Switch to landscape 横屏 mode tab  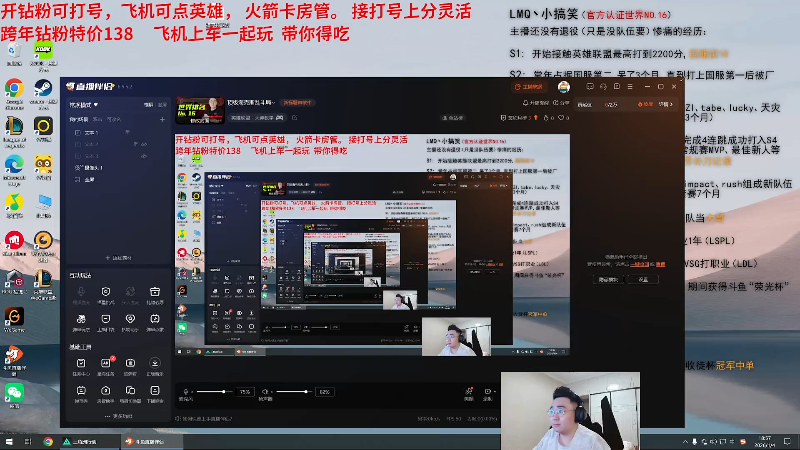pyautogui.click(x=148, y=105)
